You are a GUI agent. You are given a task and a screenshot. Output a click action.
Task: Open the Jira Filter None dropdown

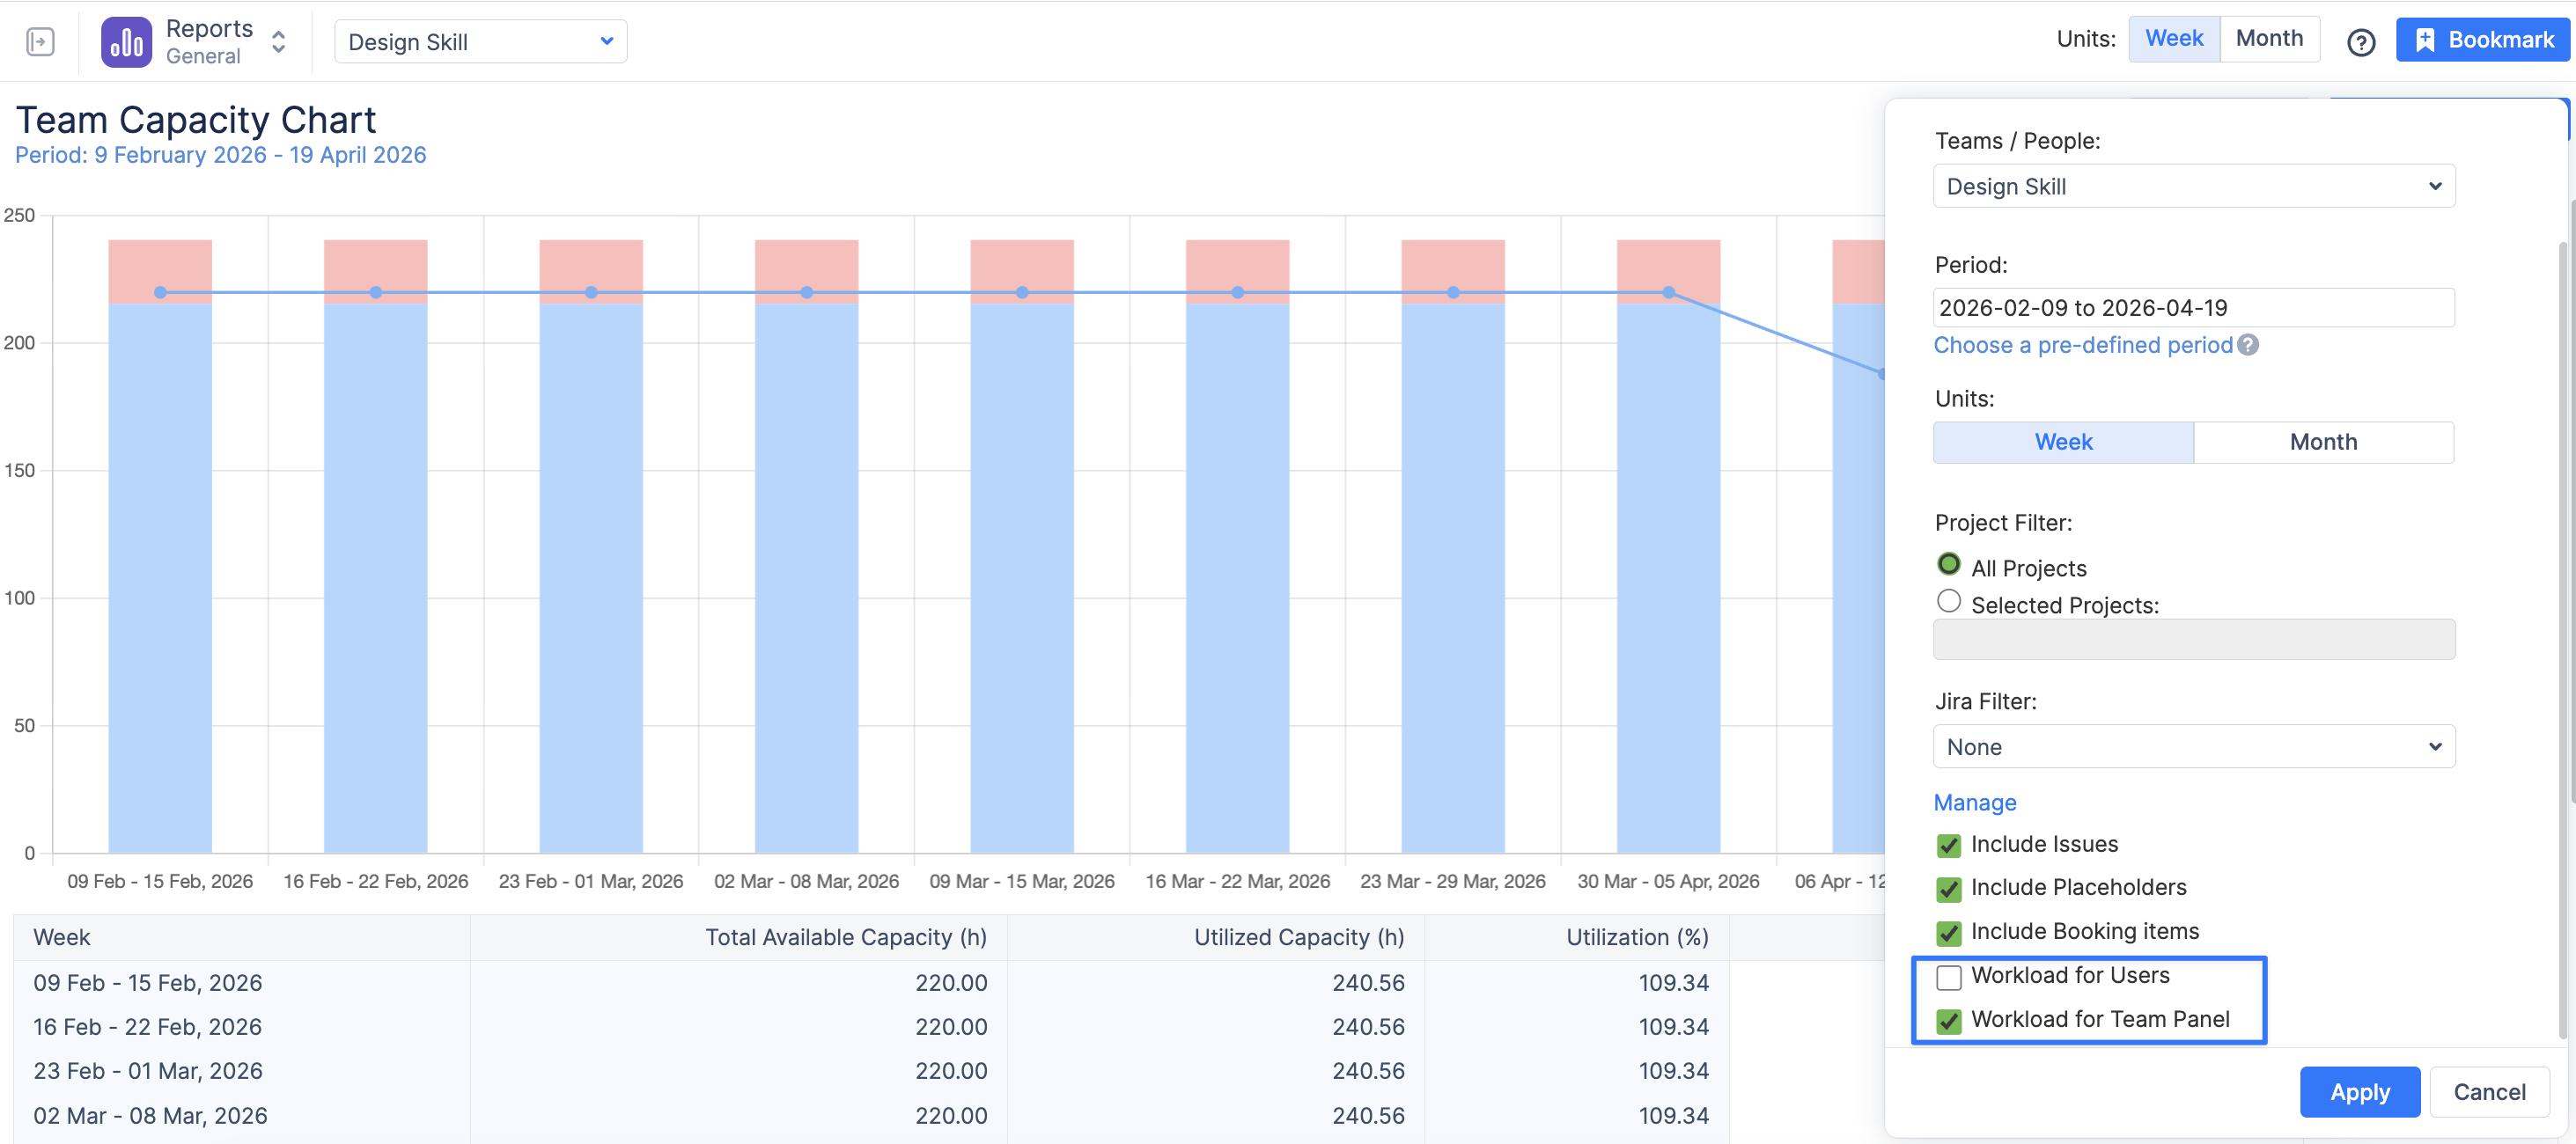pyautogui.click(x=2193, y=747)
